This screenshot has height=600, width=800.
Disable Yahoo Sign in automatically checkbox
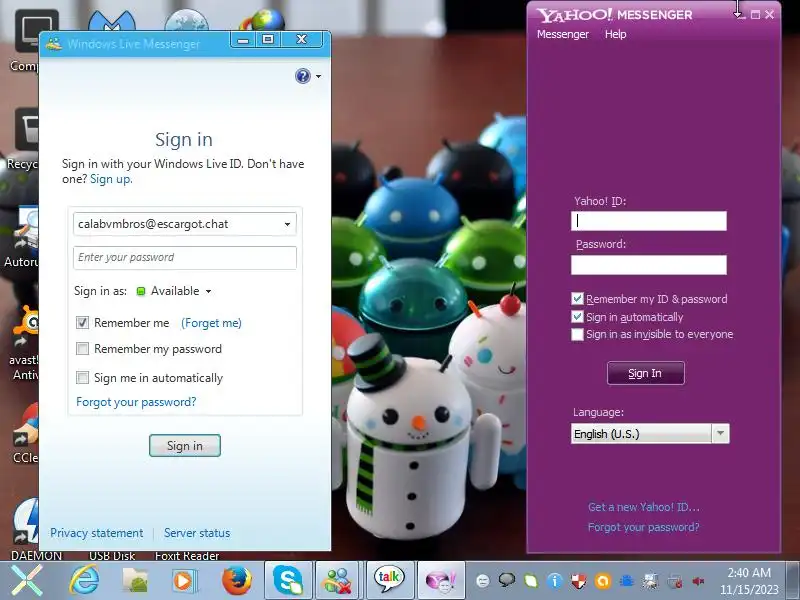point(577,317)
